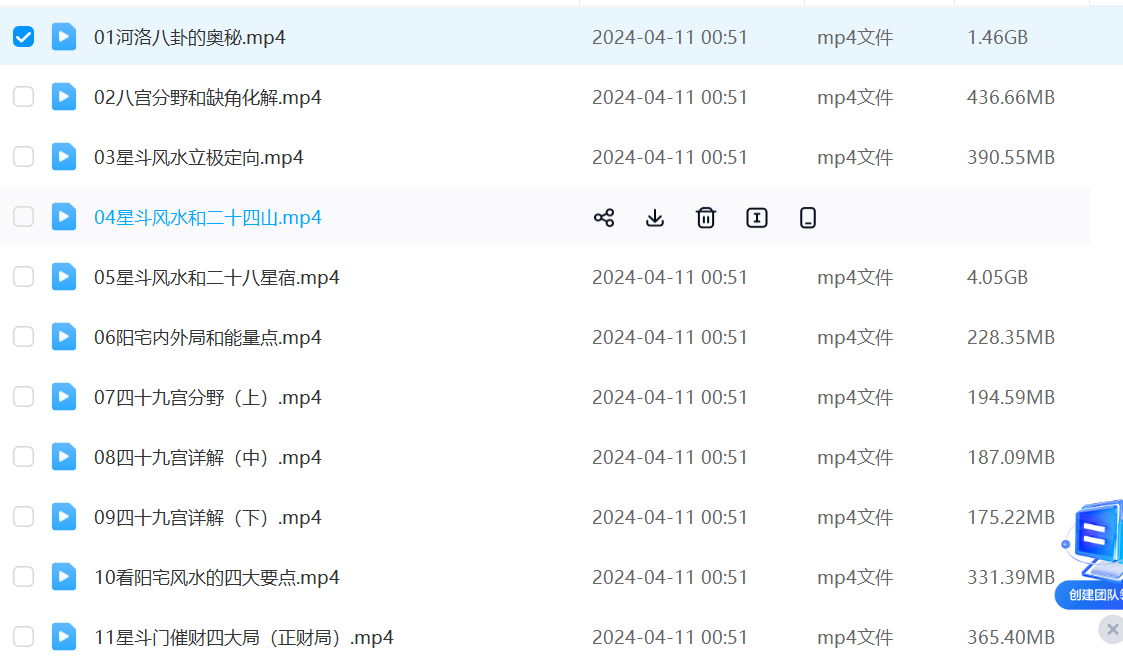Open the highlighted 04星斗风水和二十四山.mp4 link
This screenshot has height=658, width=1123.
(x=208, y=217)
